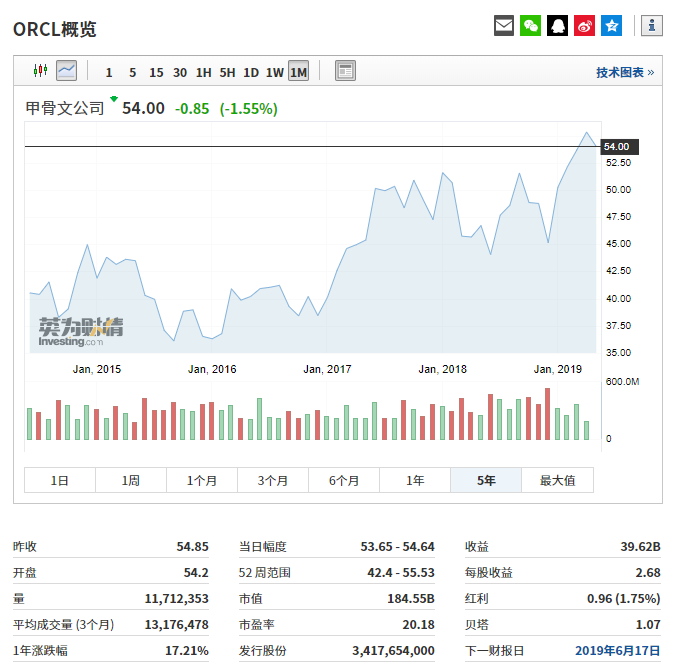Select the 1W interval

(x=275, y=72)
